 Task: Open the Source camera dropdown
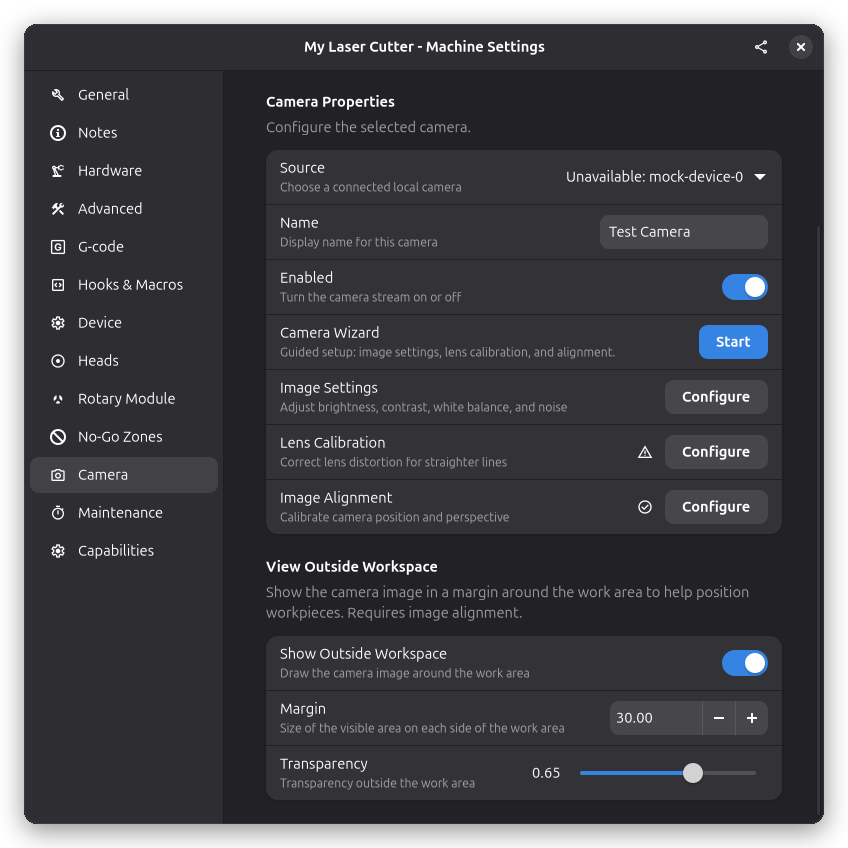click(665, 177)
